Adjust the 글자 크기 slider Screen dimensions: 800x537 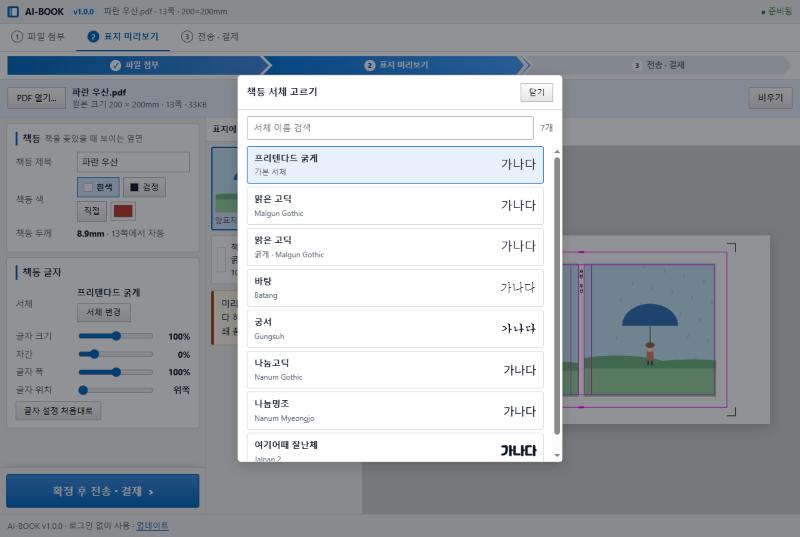click(x=116, y=336)
